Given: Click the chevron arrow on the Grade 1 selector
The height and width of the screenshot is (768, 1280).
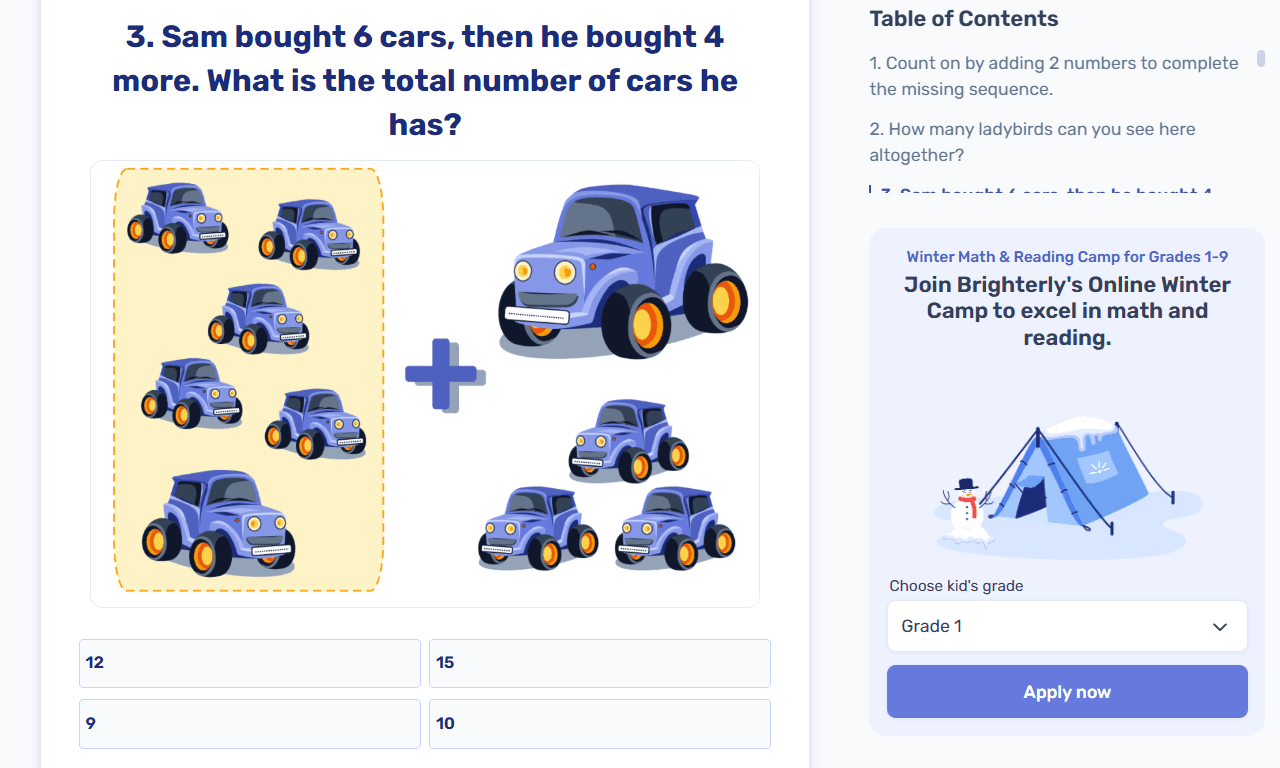Looking at the screenshot, I should [1219, 626].
